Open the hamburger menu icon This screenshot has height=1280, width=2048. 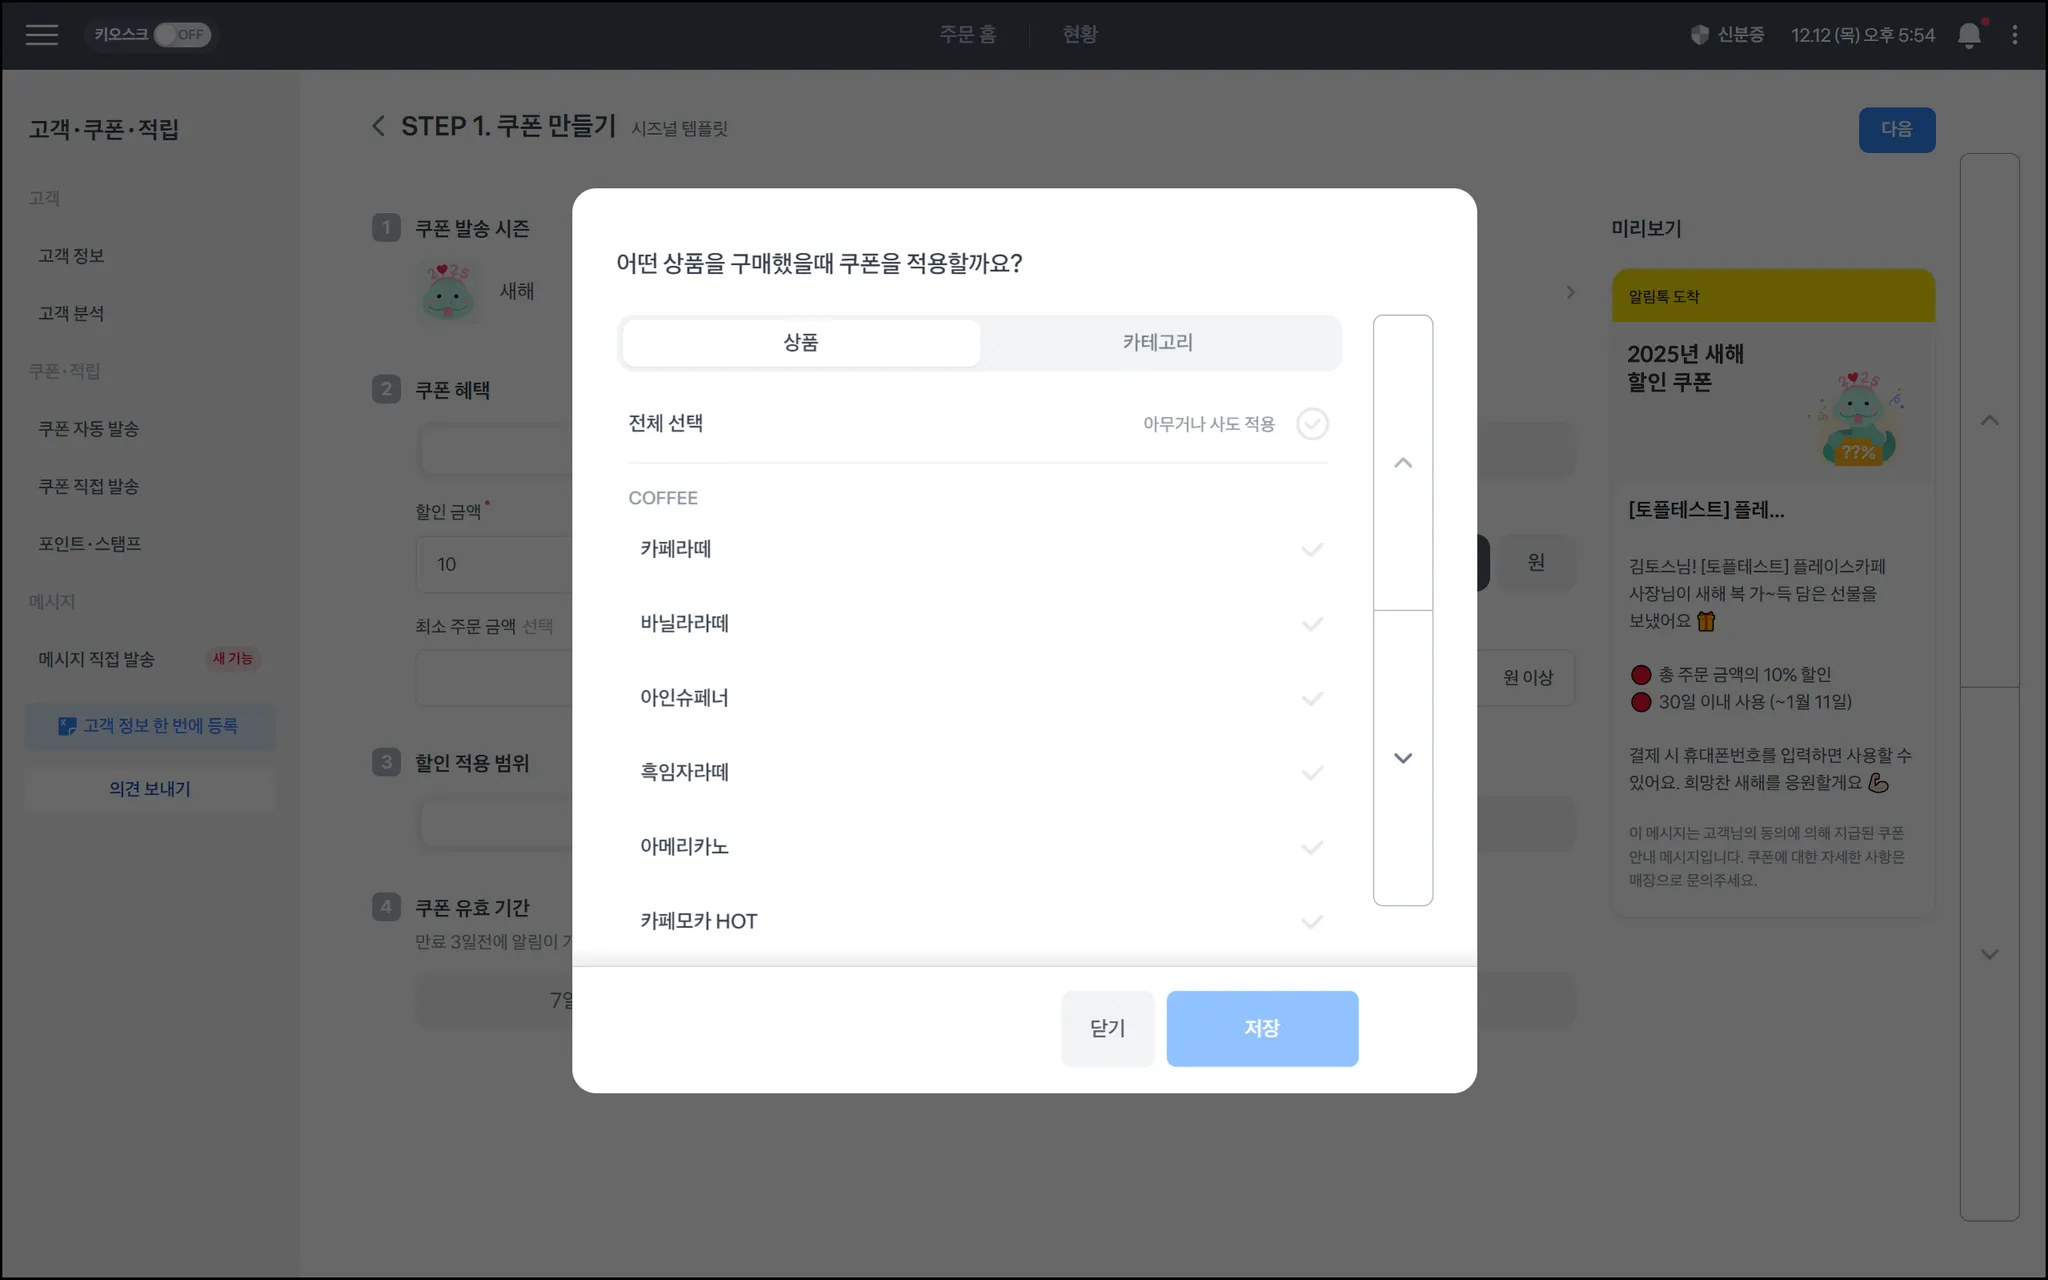tap(42, 35)
